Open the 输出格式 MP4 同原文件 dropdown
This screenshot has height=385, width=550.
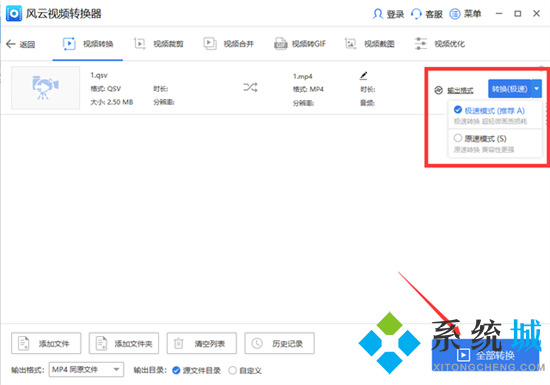[86, 370]
